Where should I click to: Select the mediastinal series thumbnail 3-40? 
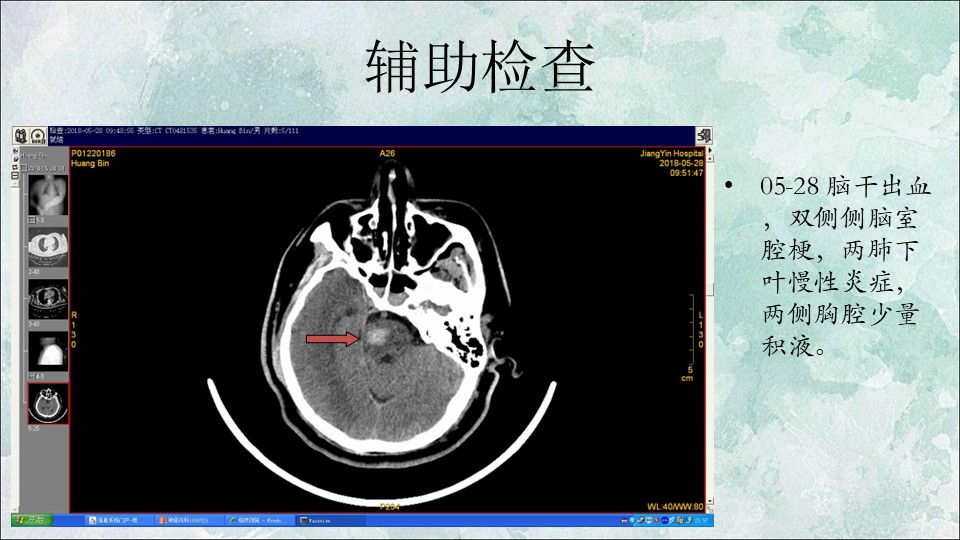pos(48,299)
